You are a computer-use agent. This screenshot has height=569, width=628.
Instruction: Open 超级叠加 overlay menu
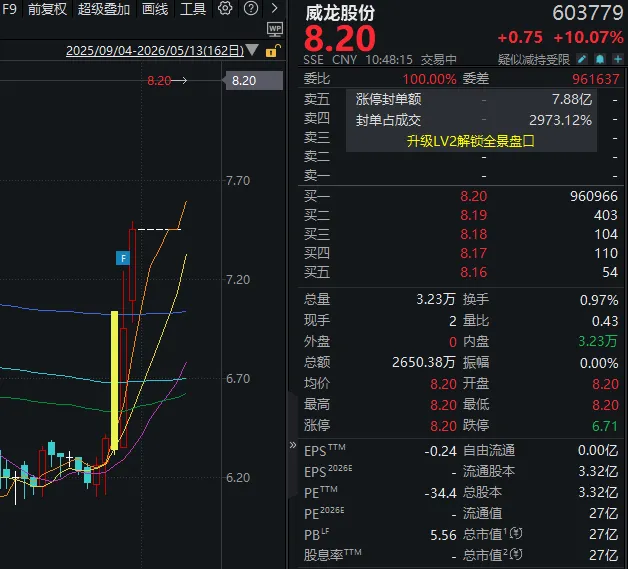point(104,9)
